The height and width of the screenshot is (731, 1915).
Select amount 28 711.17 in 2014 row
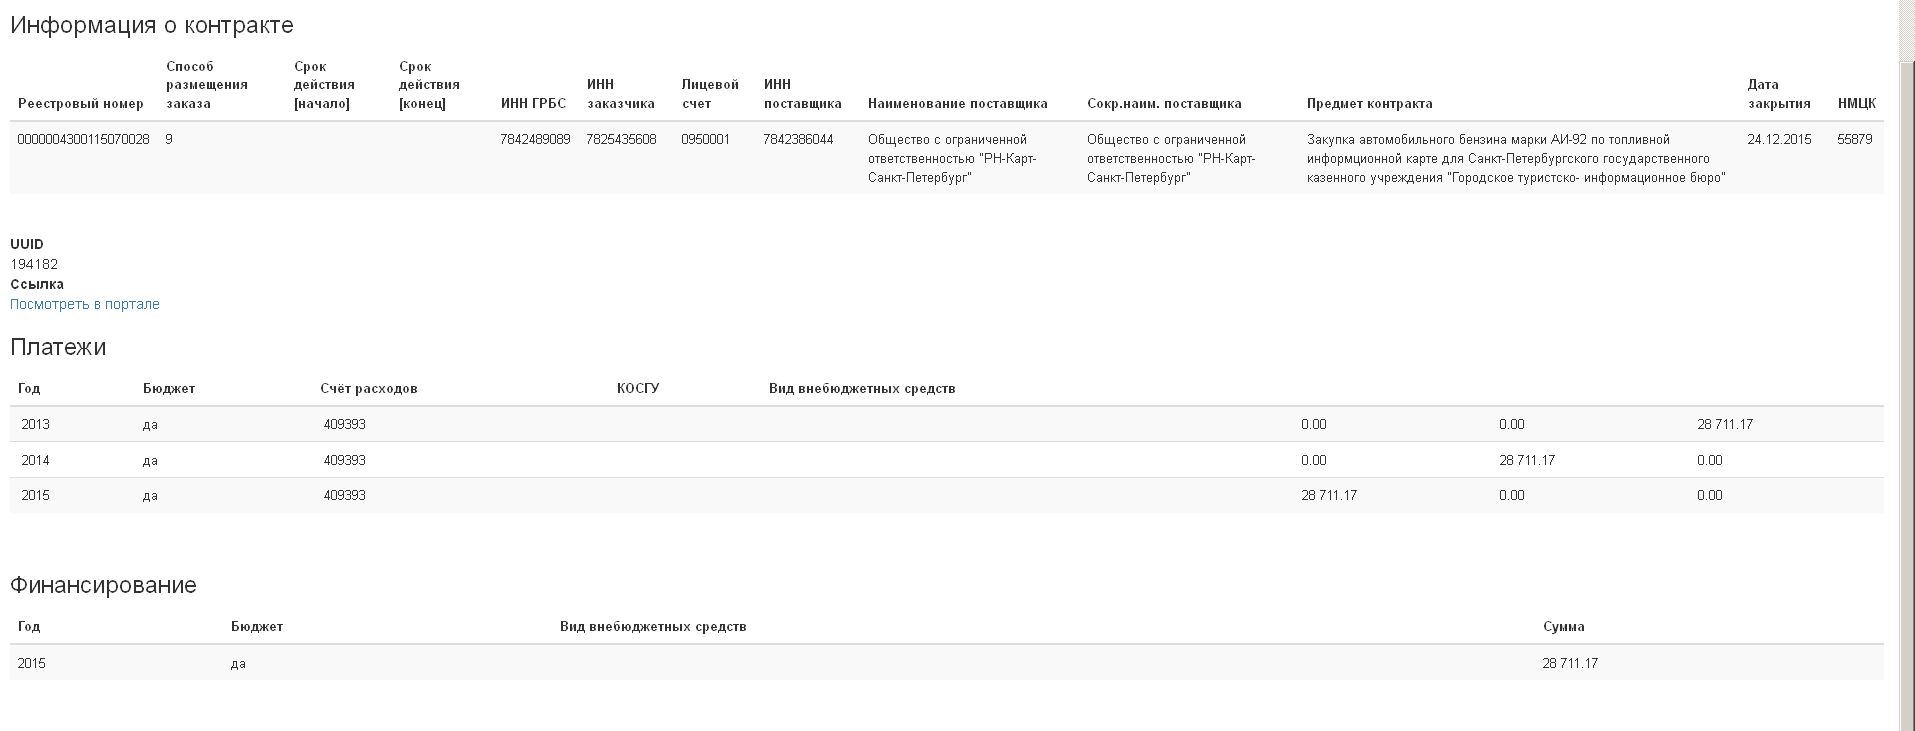(1527, 460)
